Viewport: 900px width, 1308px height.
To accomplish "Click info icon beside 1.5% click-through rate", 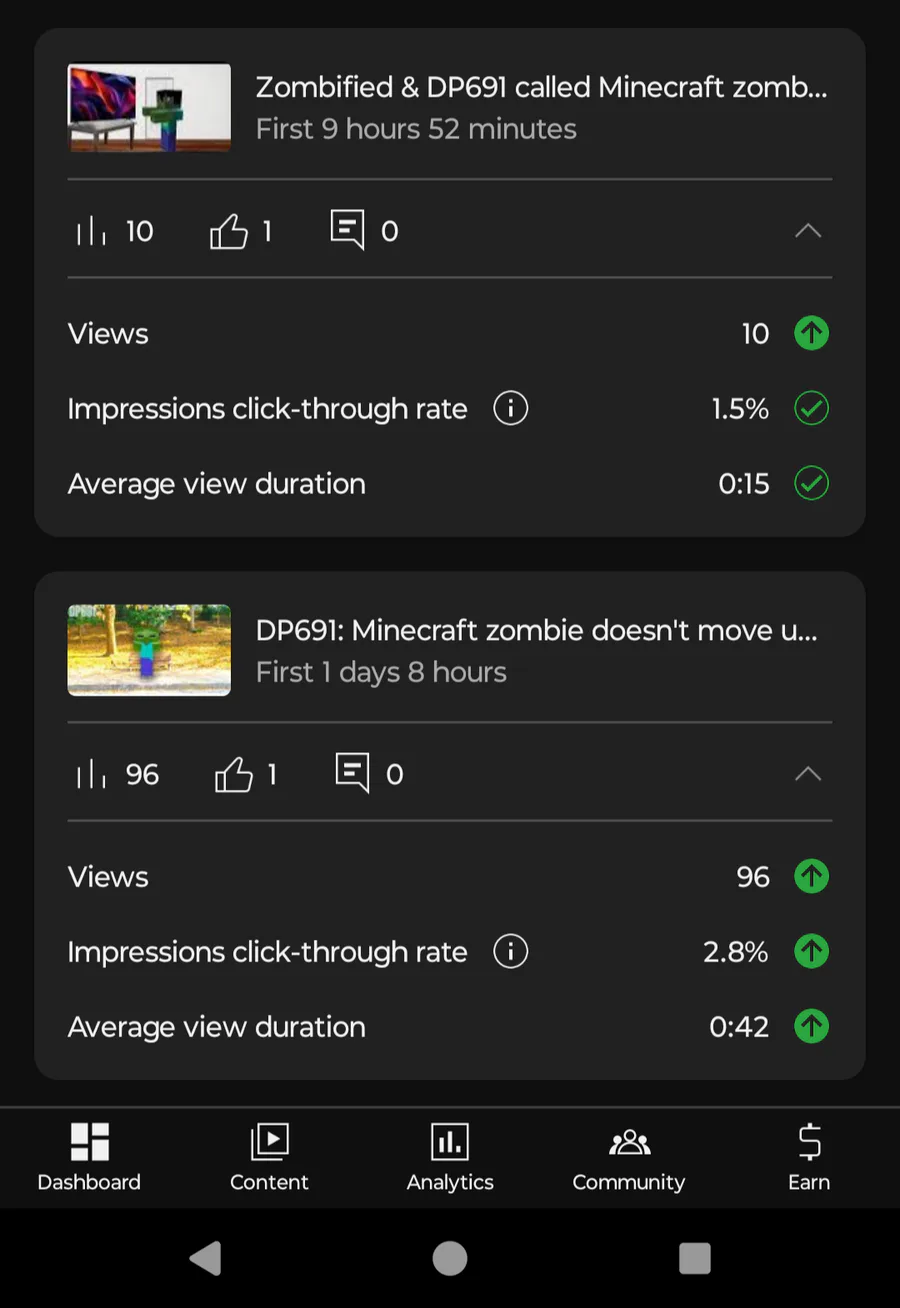I will point(511,408).
